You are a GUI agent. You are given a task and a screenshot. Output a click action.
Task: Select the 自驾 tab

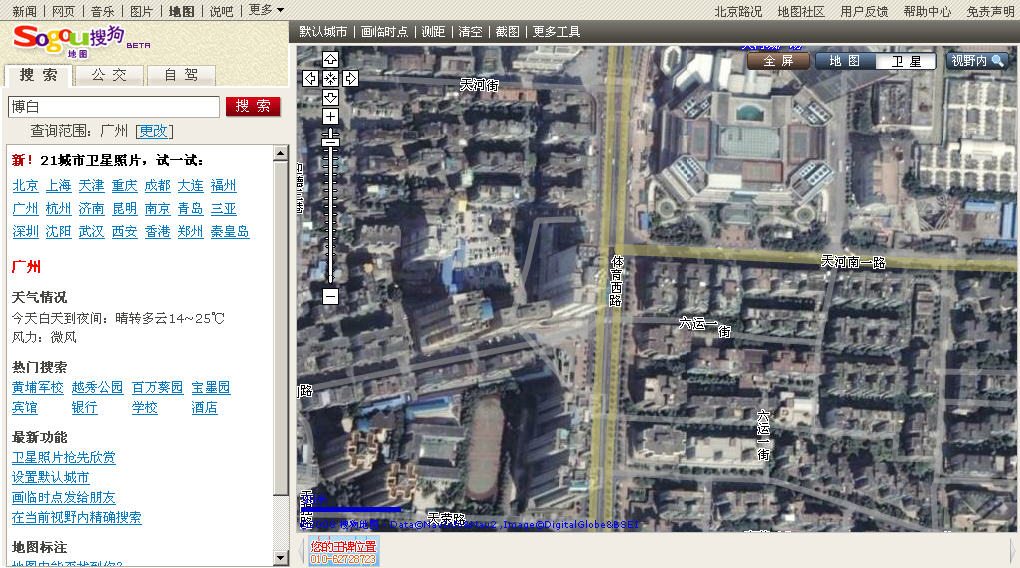pyautogui.click(x=181, y=75)
